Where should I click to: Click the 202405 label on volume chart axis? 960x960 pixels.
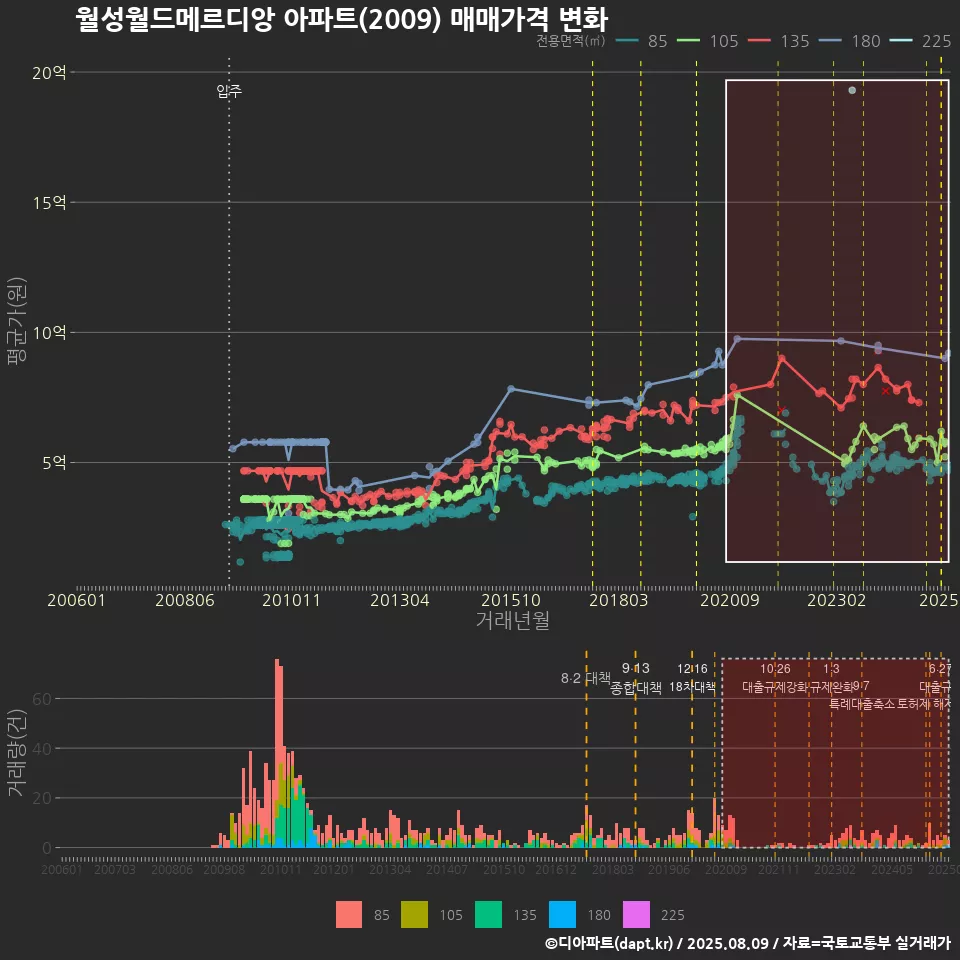(892, 869)
